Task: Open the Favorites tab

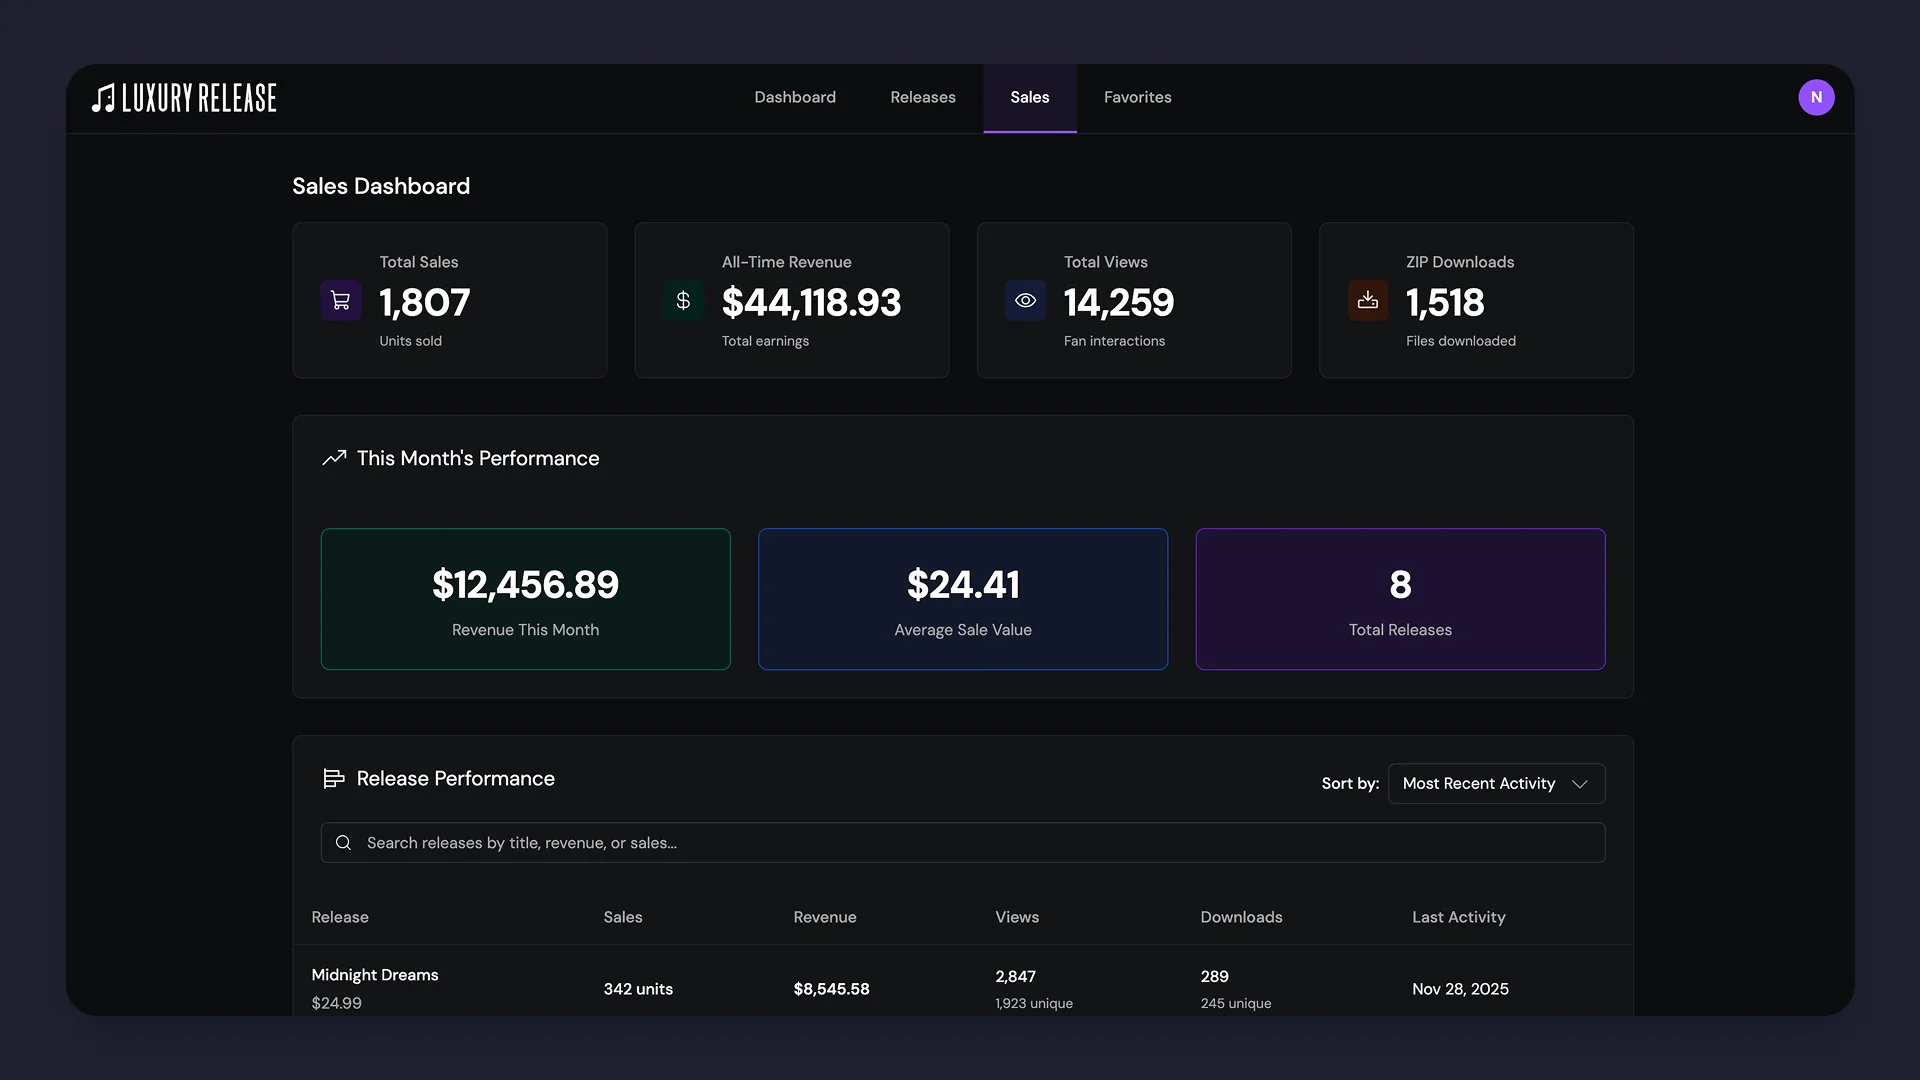Action: tap(1137, 97)
